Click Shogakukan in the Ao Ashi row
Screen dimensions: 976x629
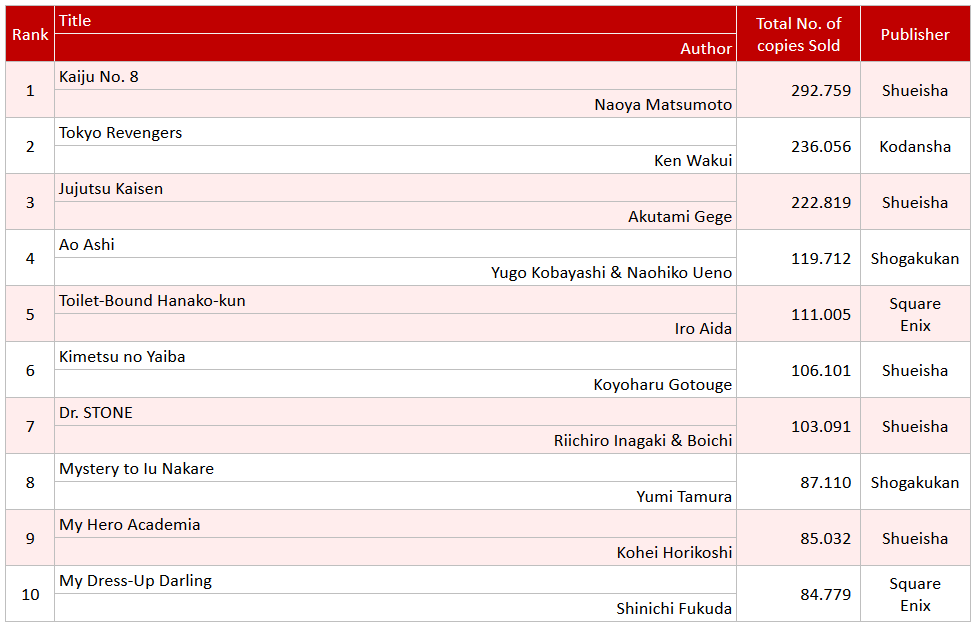coord(915,258)
